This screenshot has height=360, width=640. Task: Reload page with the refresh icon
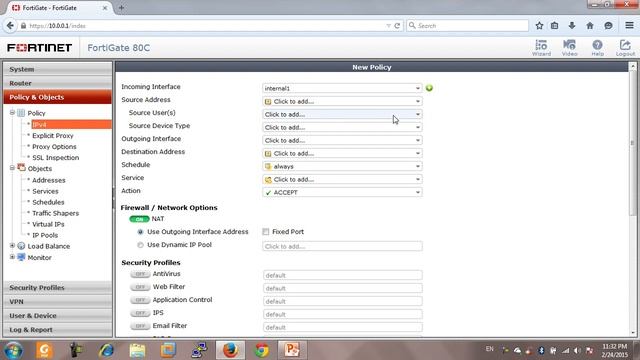pyautogui.click(x=397, y=26)
